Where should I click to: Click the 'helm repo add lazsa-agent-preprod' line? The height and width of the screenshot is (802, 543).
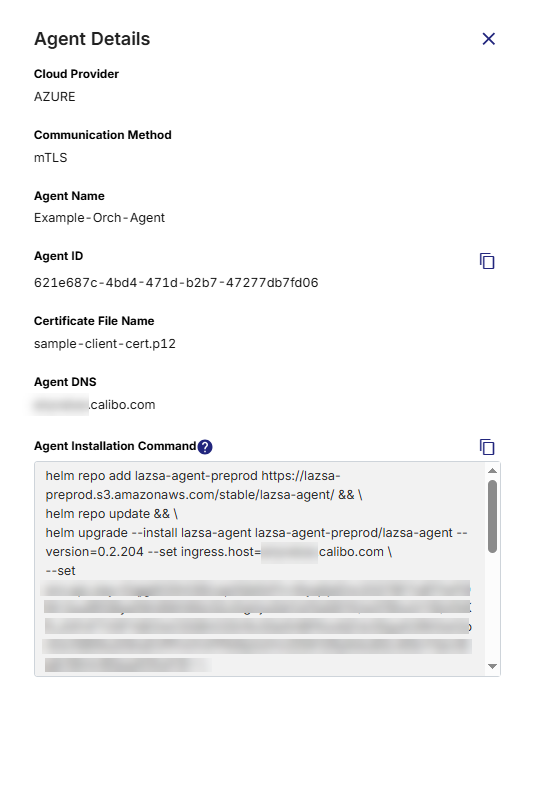(193, 476)
